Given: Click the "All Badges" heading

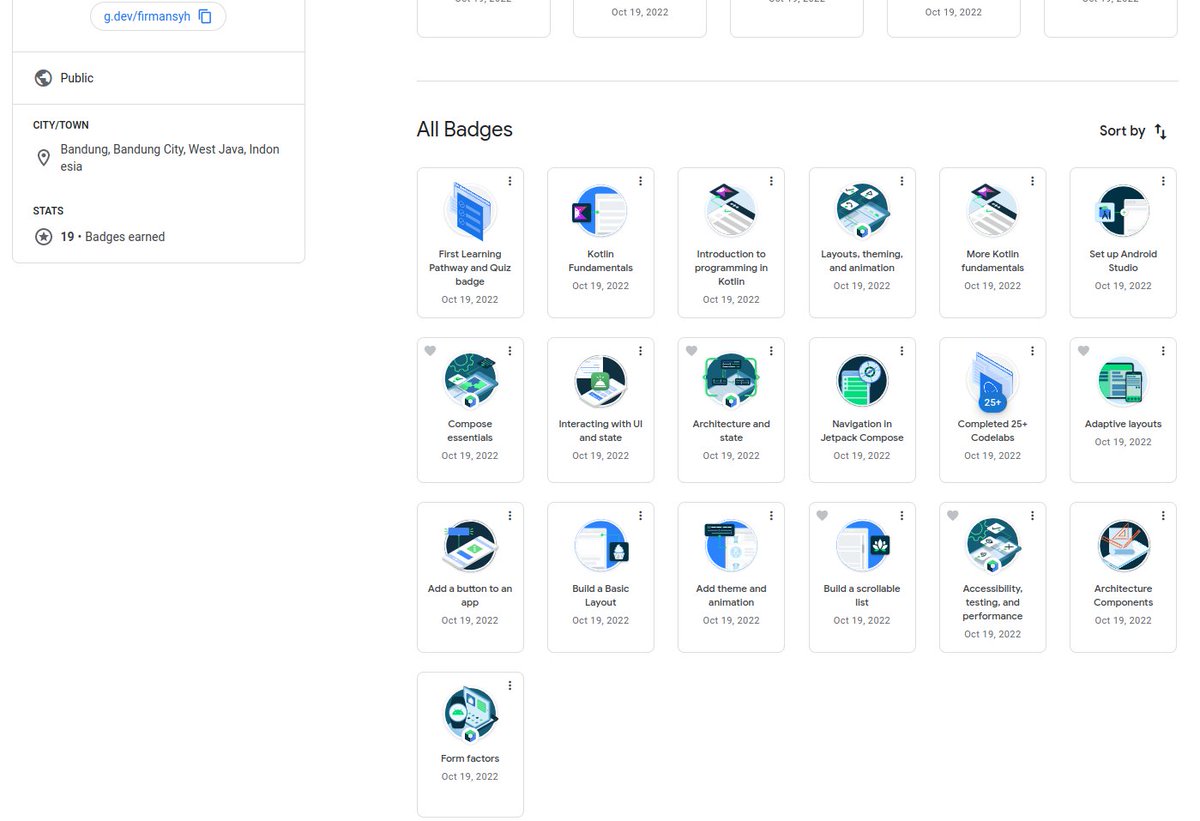Looking at the screenshot, I should (465, 129).
